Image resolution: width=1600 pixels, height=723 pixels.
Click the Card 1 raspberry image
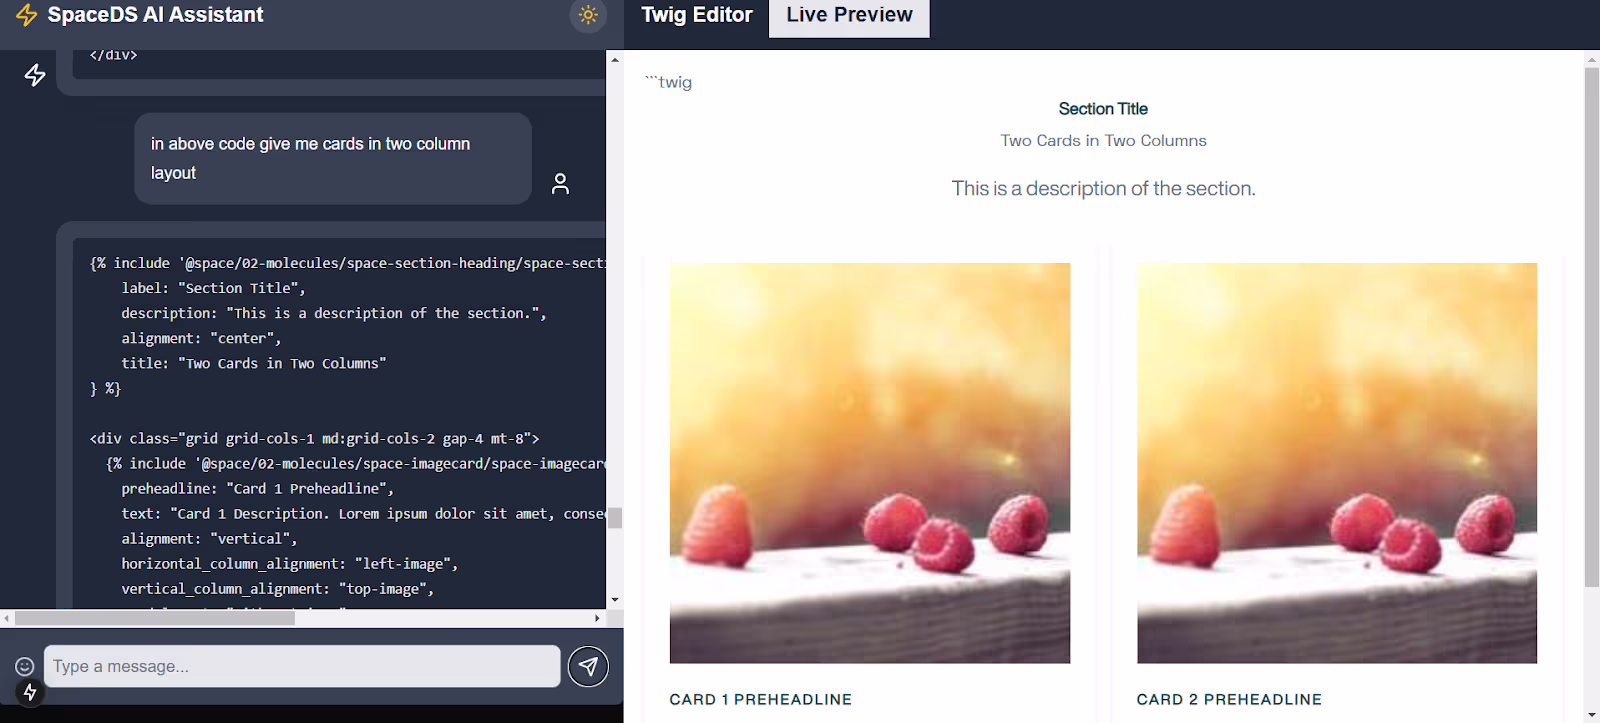[870, 463]
